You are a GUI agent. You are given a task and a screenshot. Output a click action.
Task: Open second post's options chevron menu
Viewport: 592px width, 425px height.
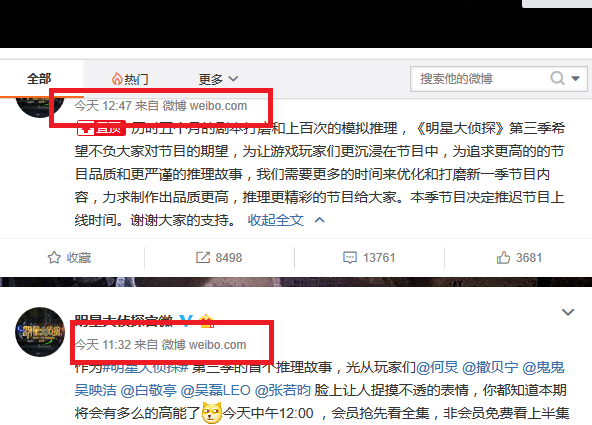(568, 312)
